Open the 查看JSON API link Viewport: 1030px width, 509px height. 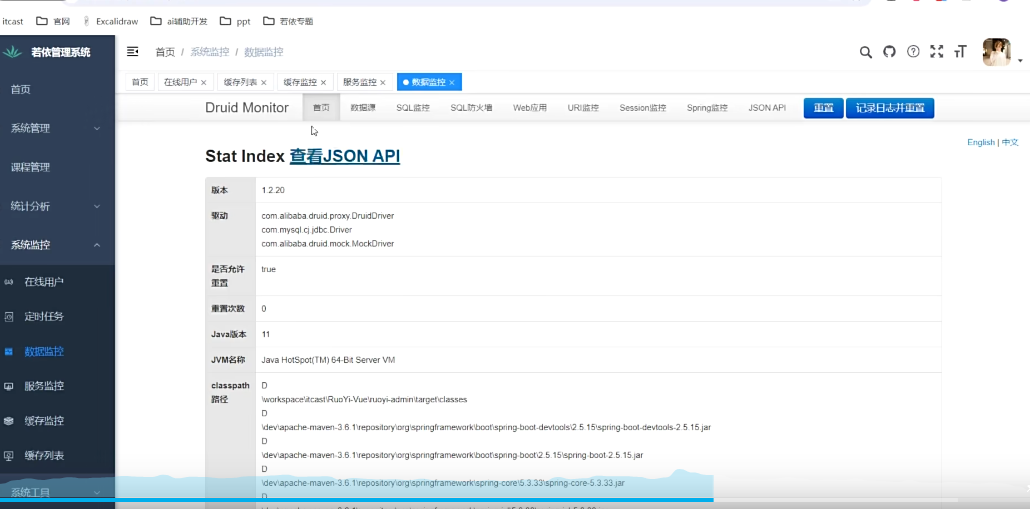point(345,156)
